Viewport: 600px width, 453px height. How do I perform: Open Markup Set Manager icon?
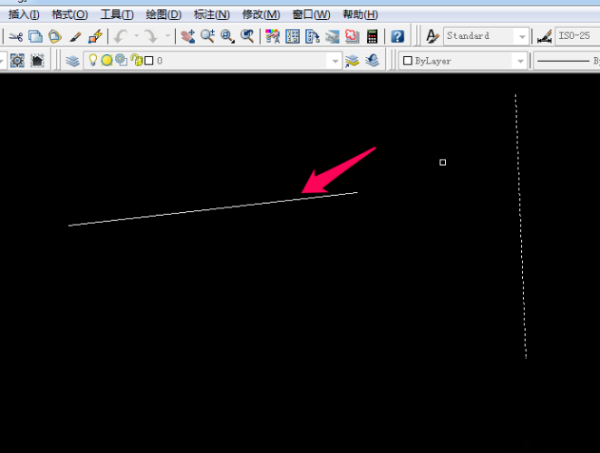(x=352, y=37)
